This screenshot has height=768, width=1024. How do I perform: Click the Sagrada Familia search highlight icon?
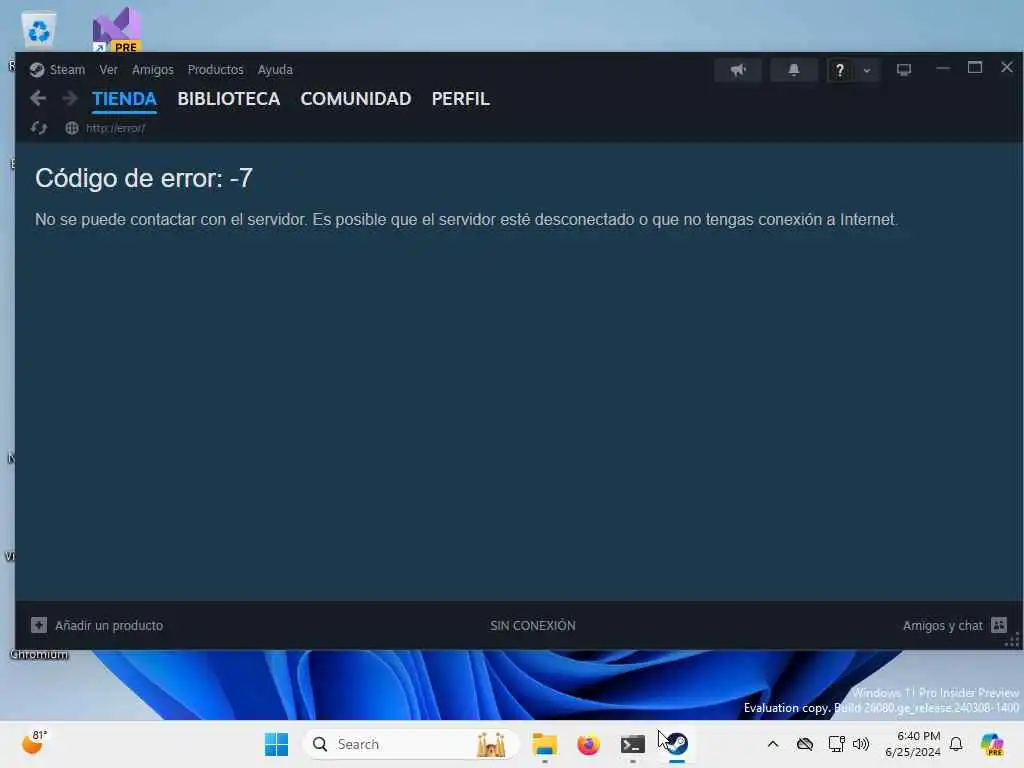tap(491, 744)
